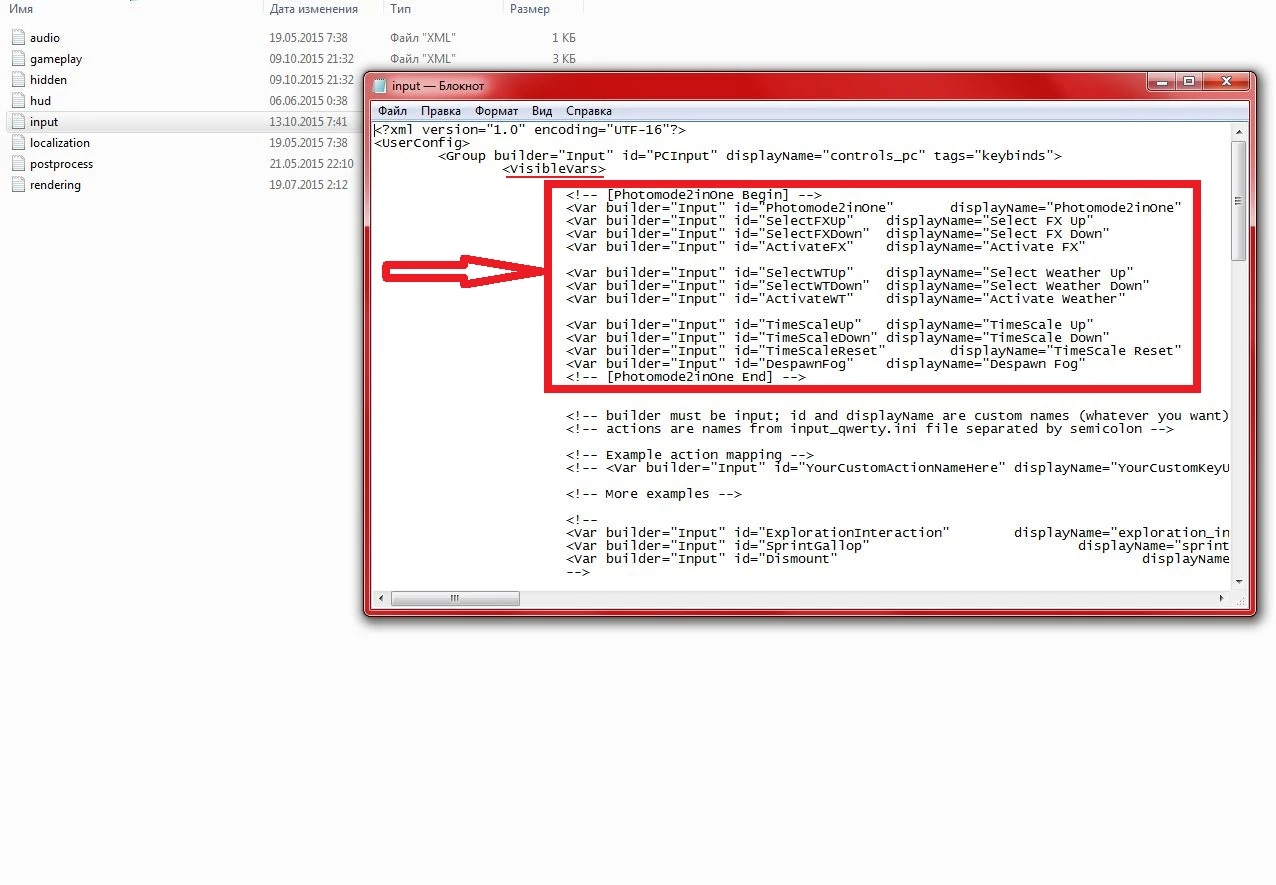Click the gameplay file icon
This screenshot has height=885, width=1276.
click(x=17, y=59)
